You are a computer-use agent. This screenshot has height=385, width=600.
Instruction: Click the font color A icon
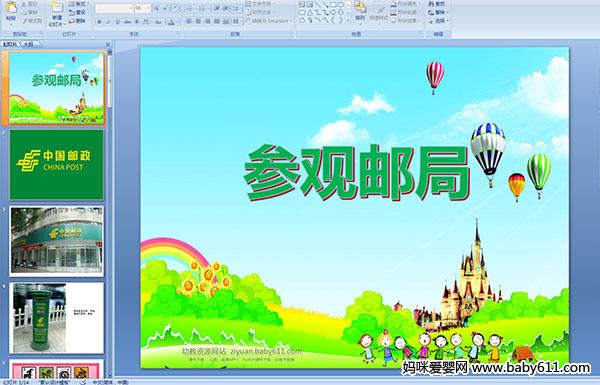[x=171, y=22]
